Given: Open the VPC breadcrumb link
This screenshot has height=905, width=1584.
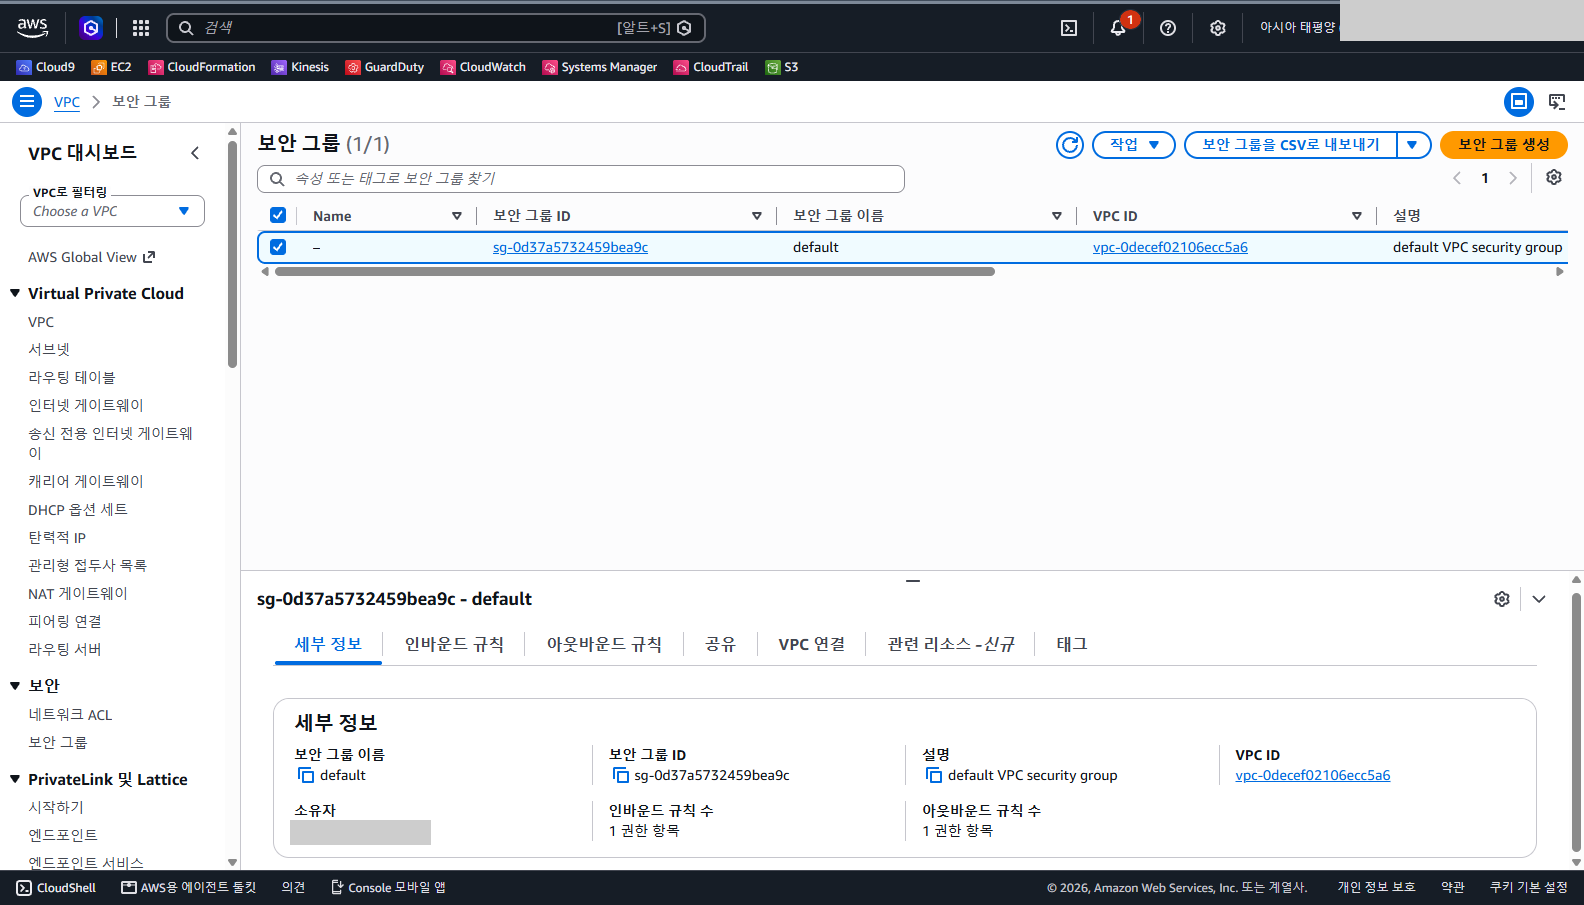Looking at the screenshot, I should [x=67, y=102].
